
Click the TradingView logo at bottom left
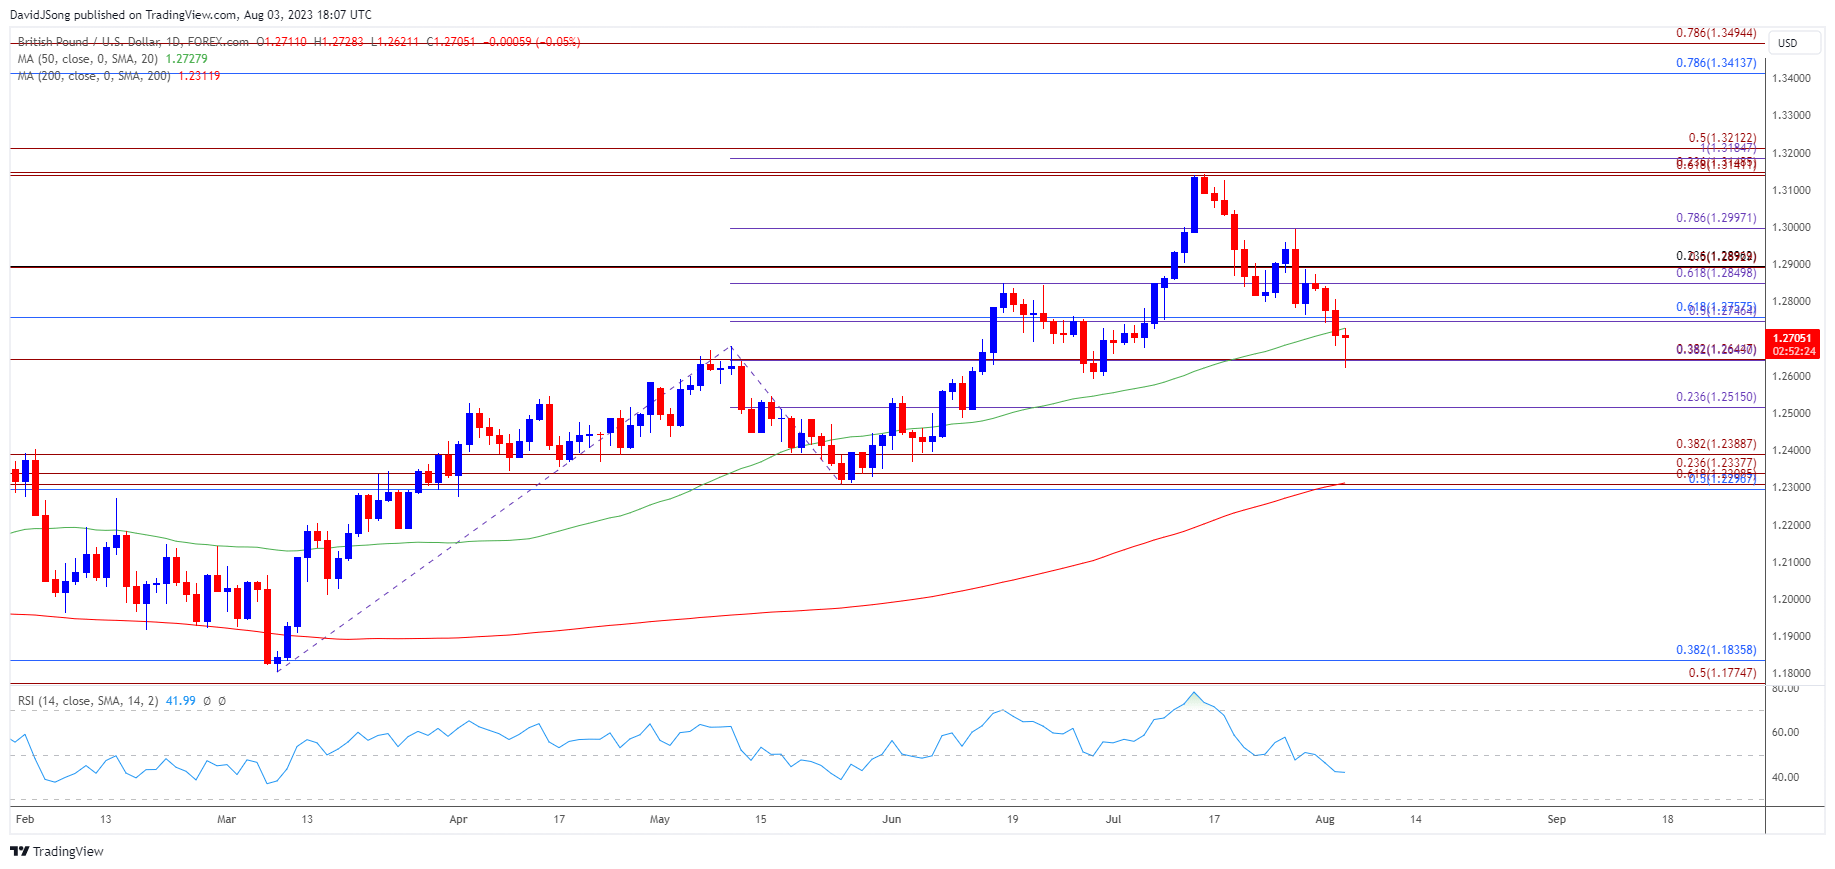pos(57,851)
